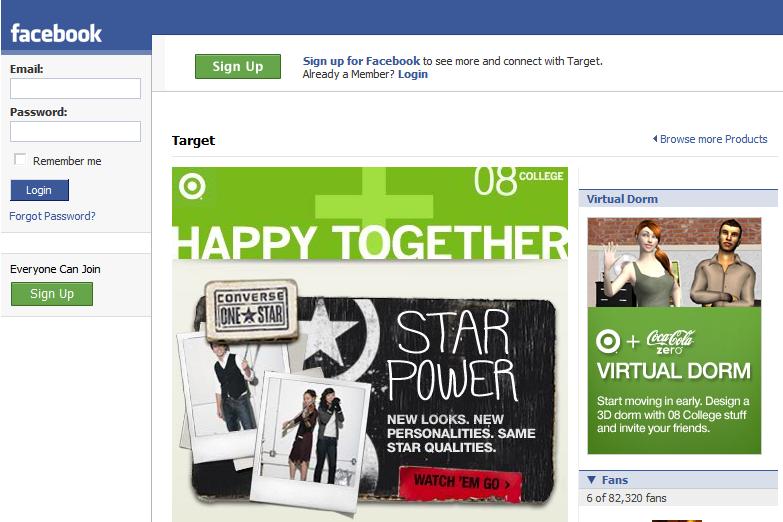This screenshot has width=783, height=522.
Task: Click the facebook logo
Action: click(x=56, y=33)
